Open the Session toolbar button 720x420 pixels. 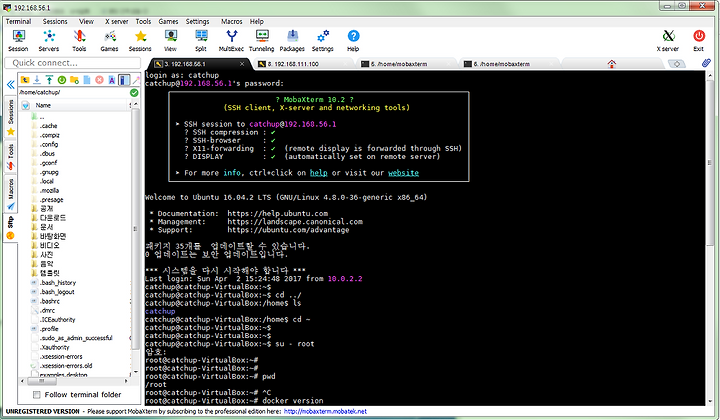coord(18,40)
